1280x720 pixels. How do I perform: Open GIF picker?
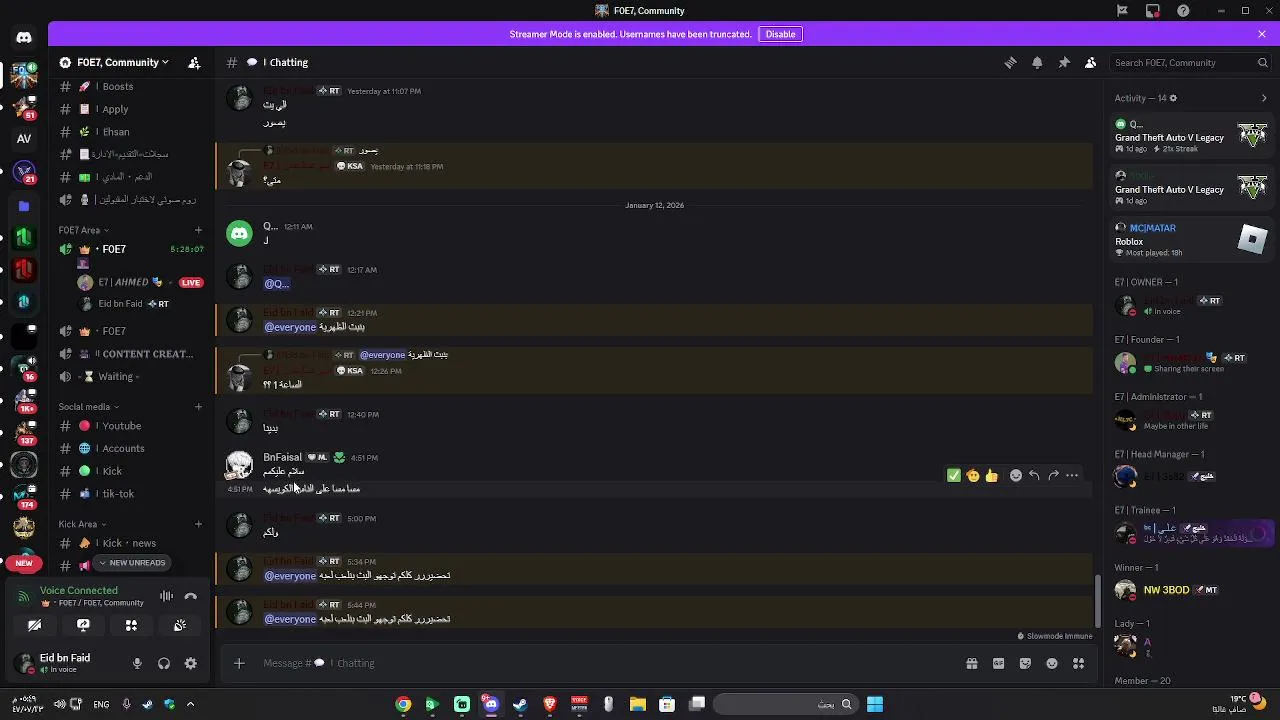(998, 663)
